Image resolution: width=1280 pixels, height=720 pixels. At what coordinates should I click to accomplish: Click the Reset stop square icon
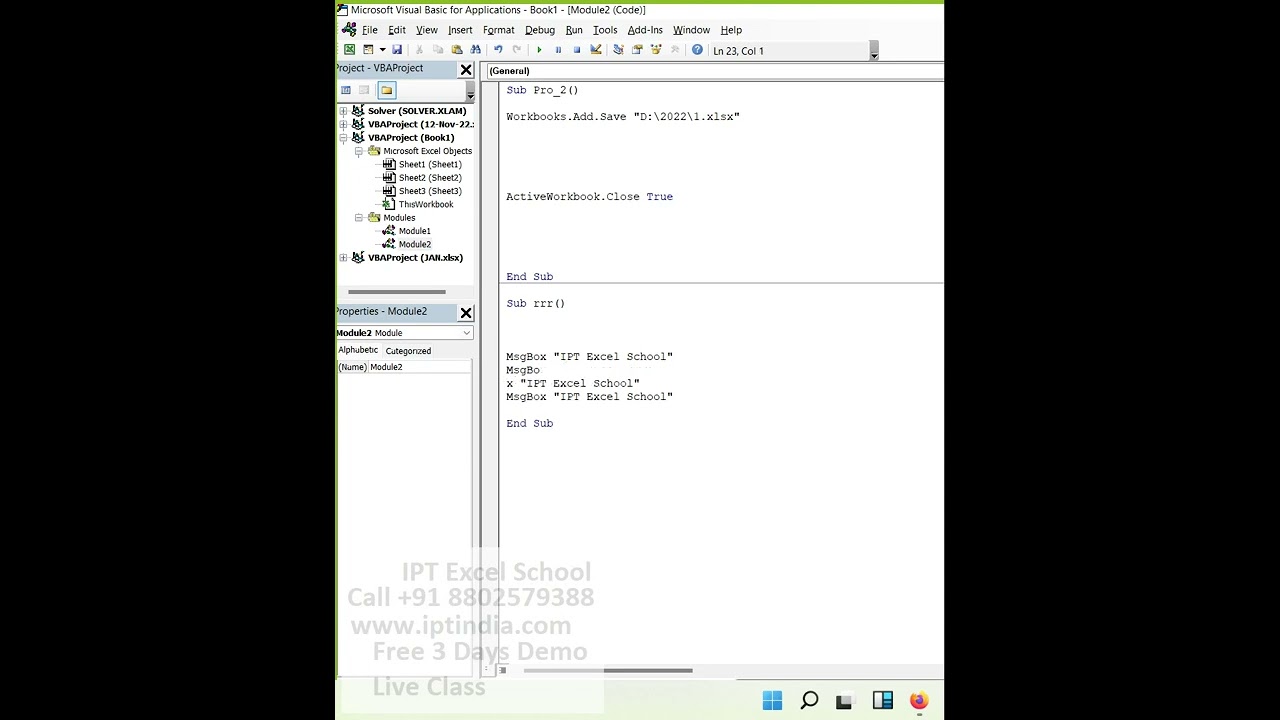(x=577, y=50)
